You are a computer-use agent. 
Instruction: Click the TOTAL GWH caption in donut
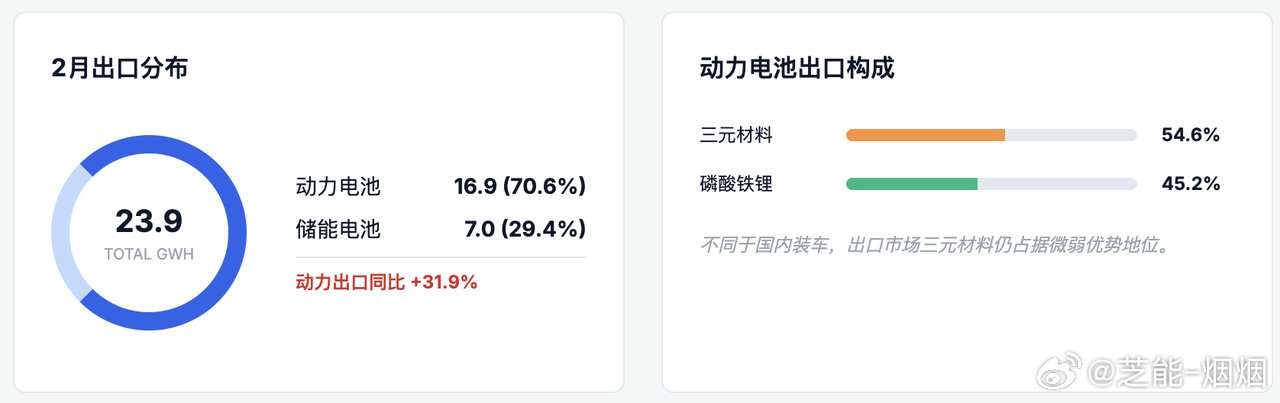pyautogui.click(x=149, y=254)
